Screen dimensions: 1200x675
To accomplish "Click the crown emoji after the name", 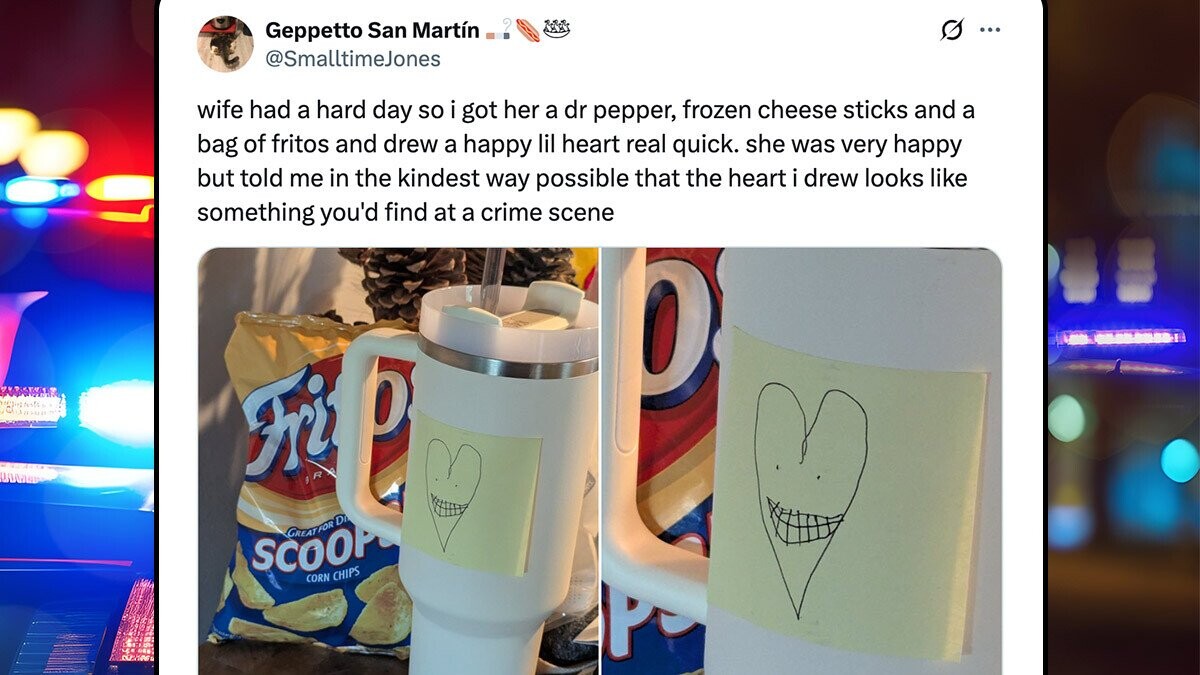I will (557, 30).
